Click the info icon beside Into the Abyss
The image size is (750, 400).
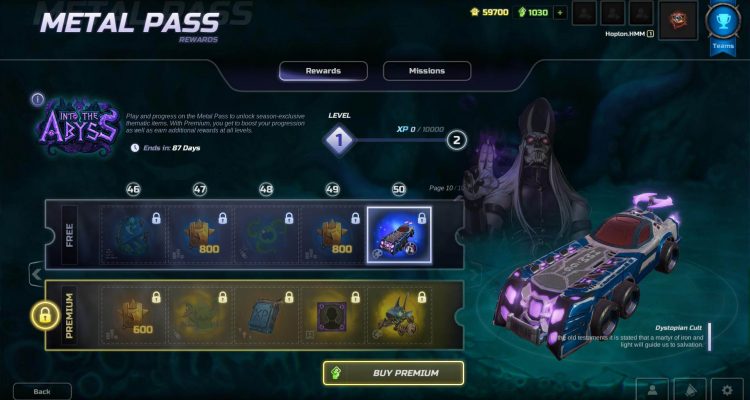[x=38, y=100]
